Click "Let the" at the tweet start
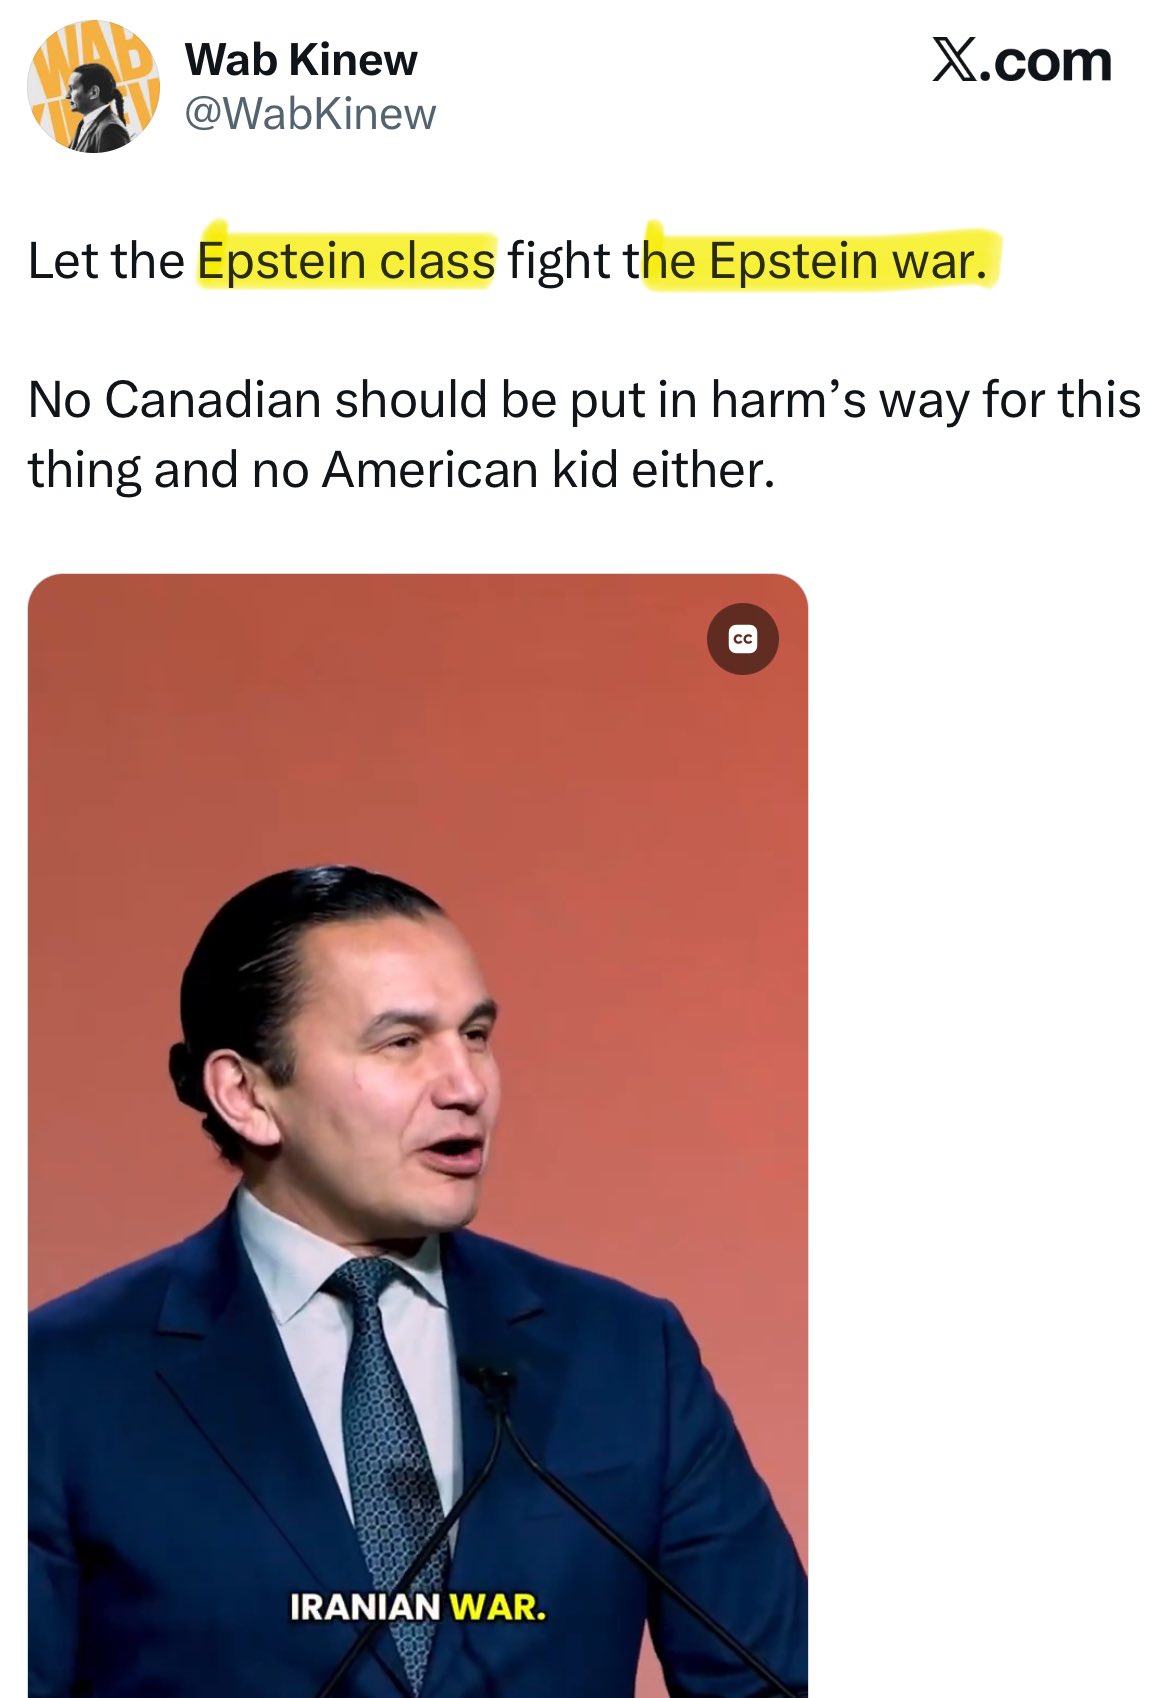1170x1698 pixels. click(106, 261)
